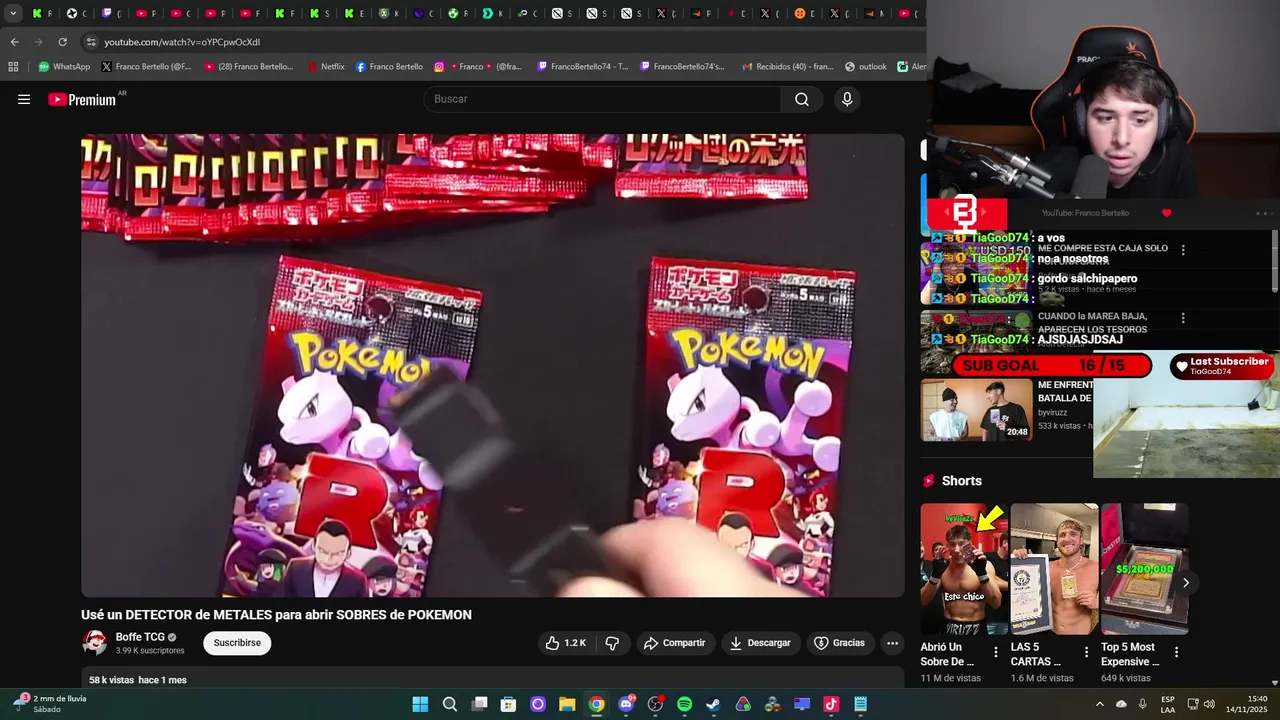The width and height of the screenshot is (1280, 720).
Task: Open Netflix bookmark
Action: tap(325, 67)
